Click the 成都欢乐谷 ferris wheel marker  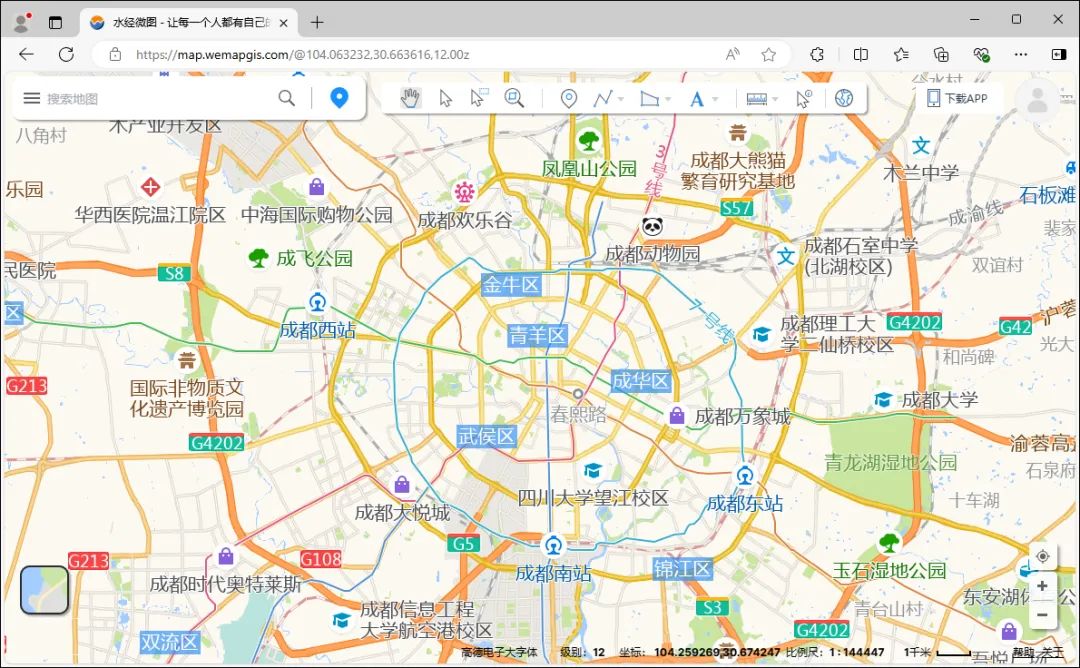click(464, 191)
